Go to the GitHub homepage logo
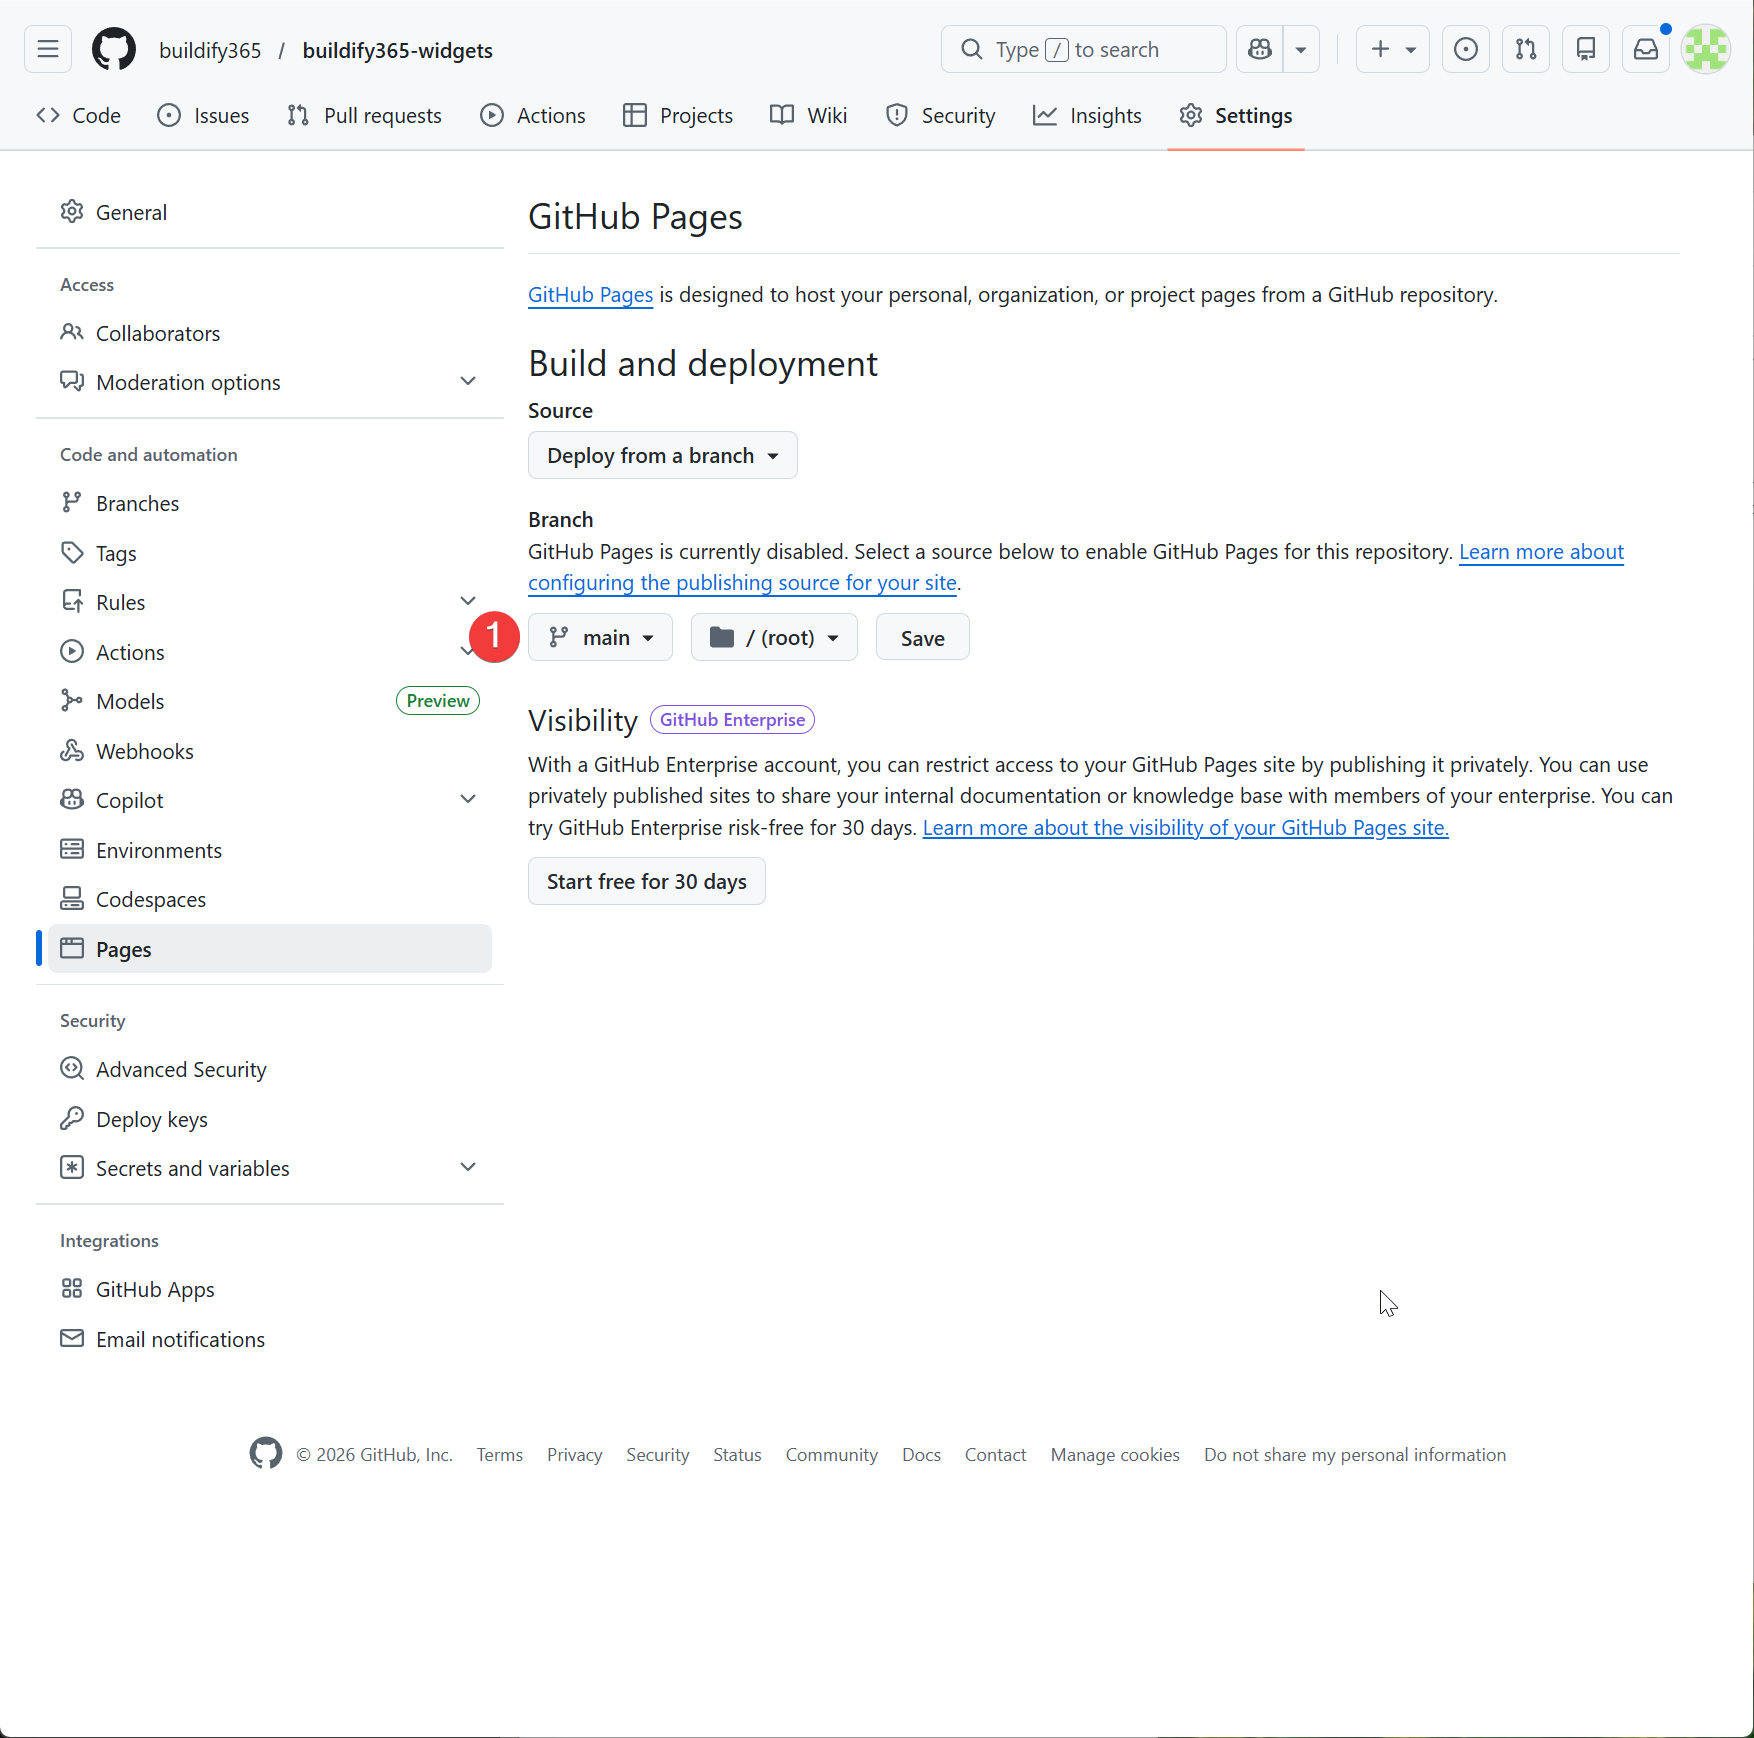 pyautogui.click(x=114, y=49)
